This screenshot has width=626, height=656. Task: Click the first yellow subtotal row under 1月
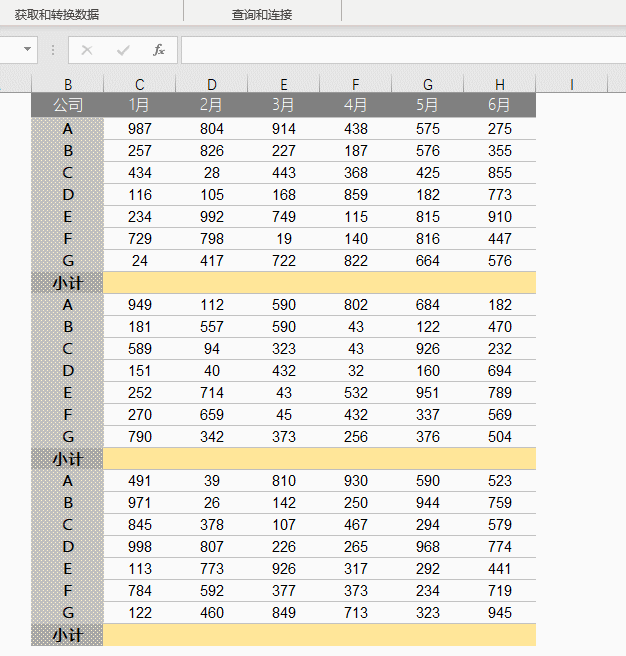tap(140, 283)
